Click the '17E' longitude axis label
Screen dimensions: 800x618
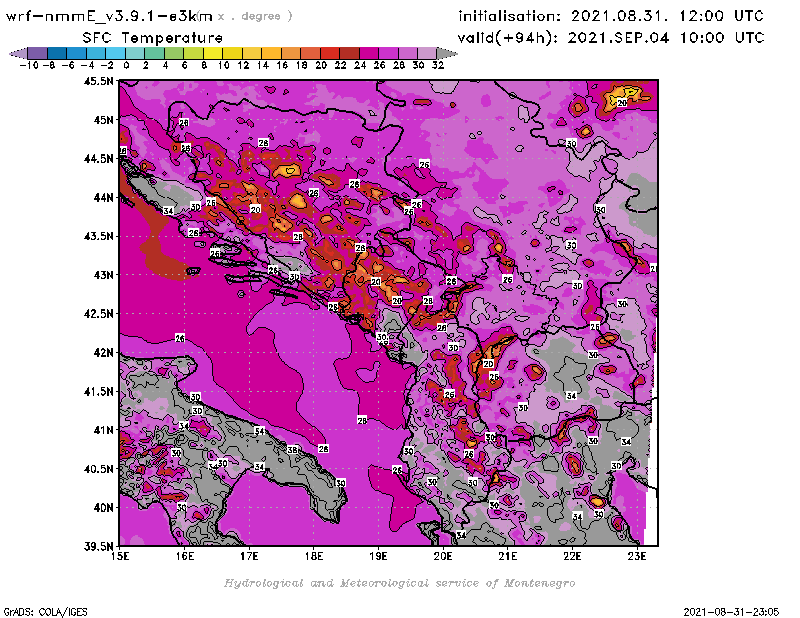249,556
